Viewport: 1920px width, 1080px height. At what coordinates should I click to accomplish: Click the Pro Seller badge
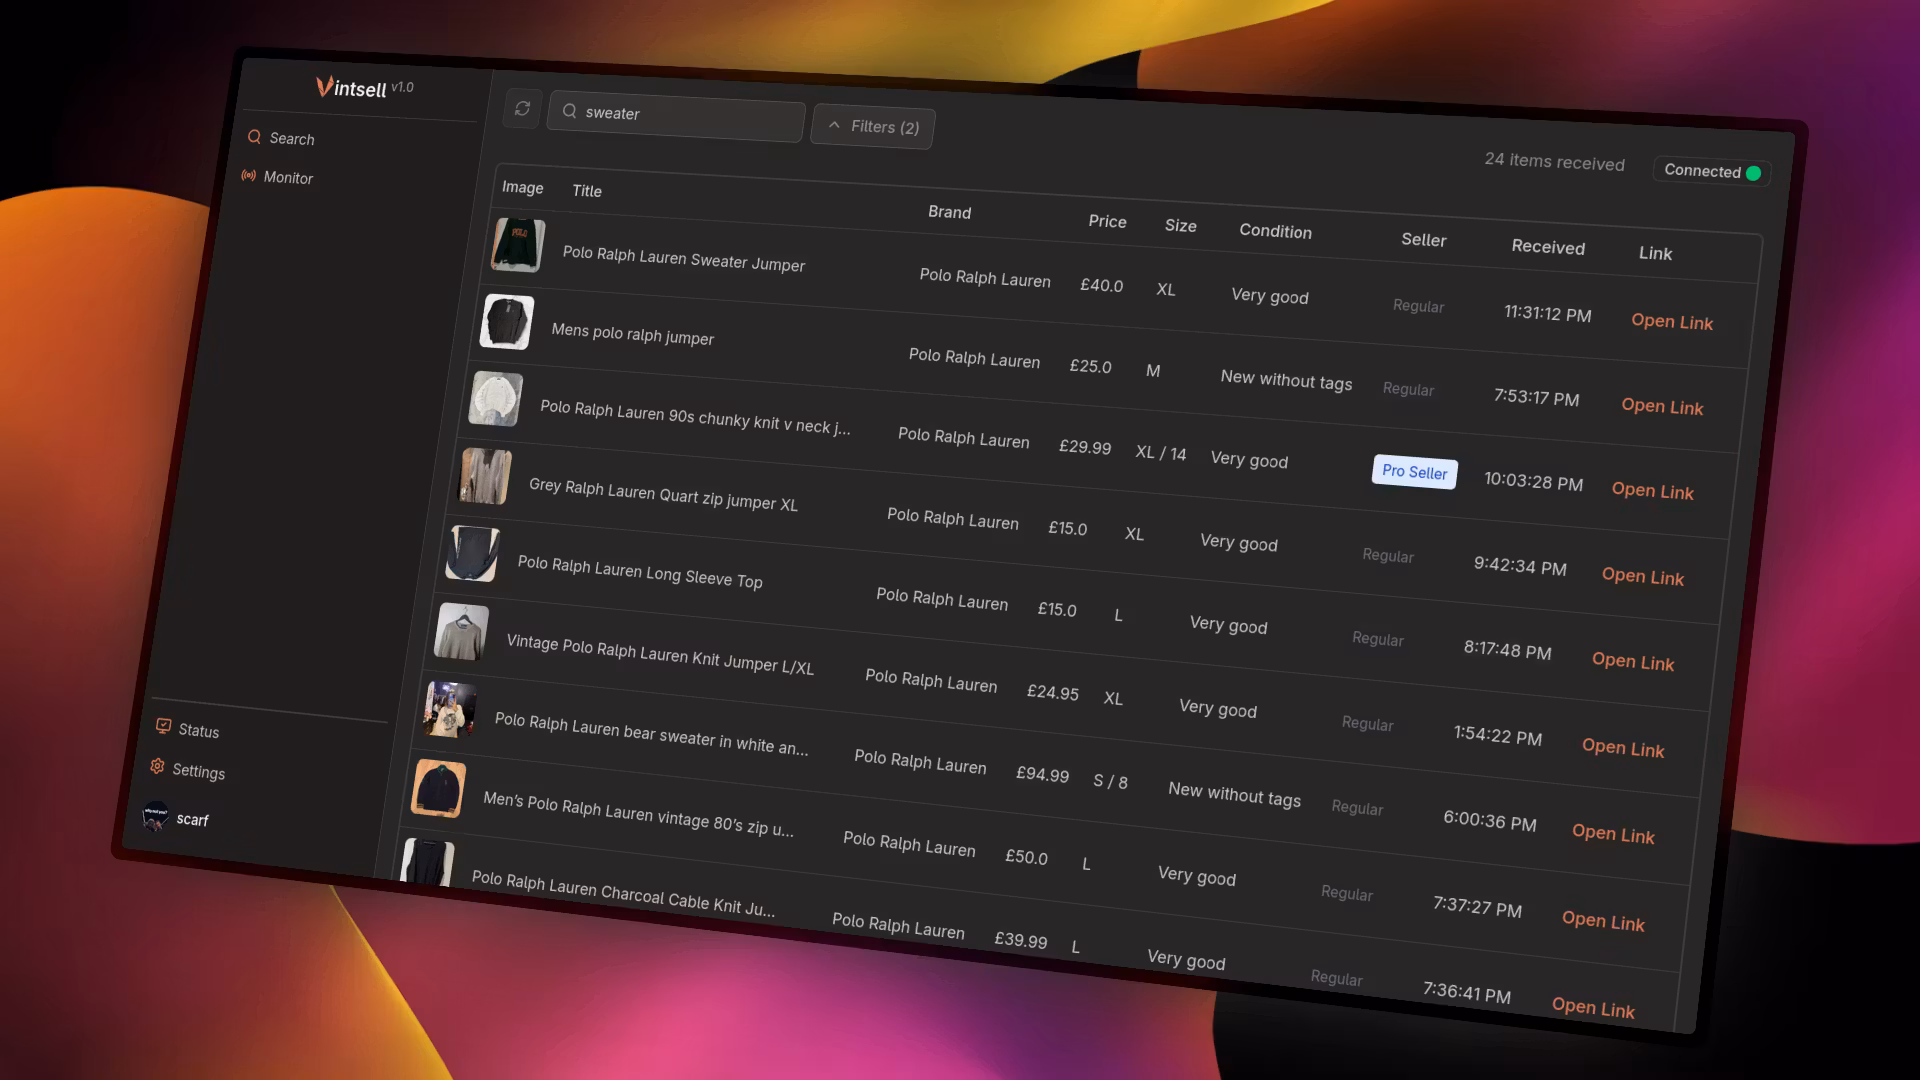click(1414, 472)
